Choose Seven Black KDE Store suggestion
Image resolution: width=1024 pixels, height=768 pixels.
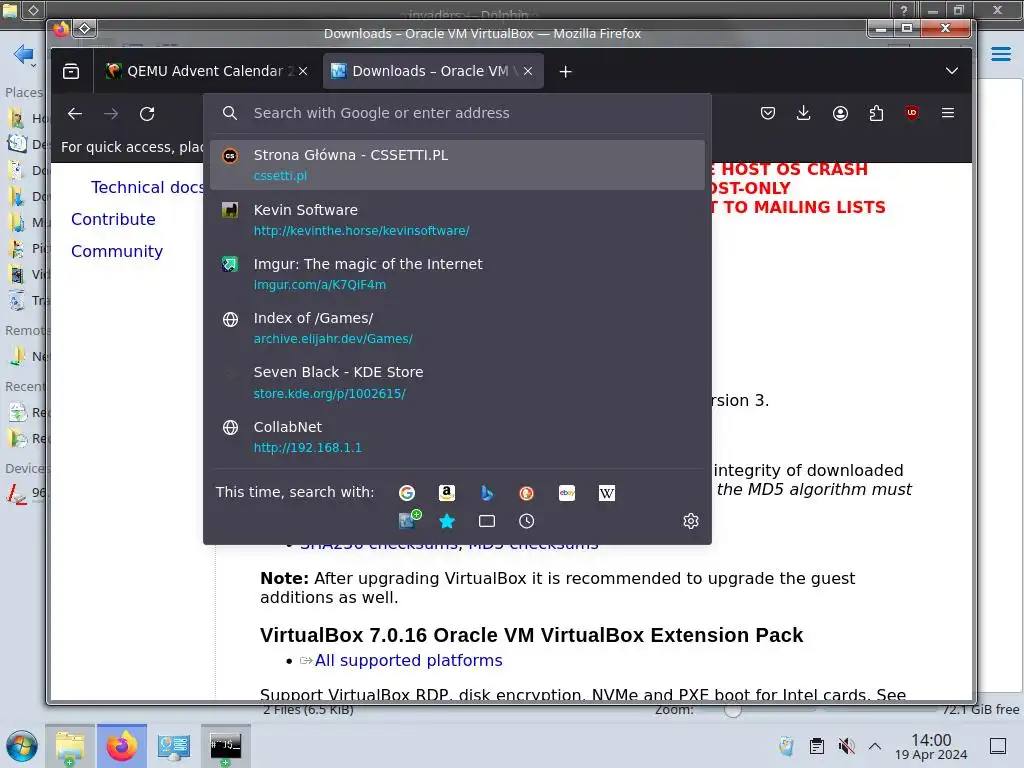click(x=457, y=382)
